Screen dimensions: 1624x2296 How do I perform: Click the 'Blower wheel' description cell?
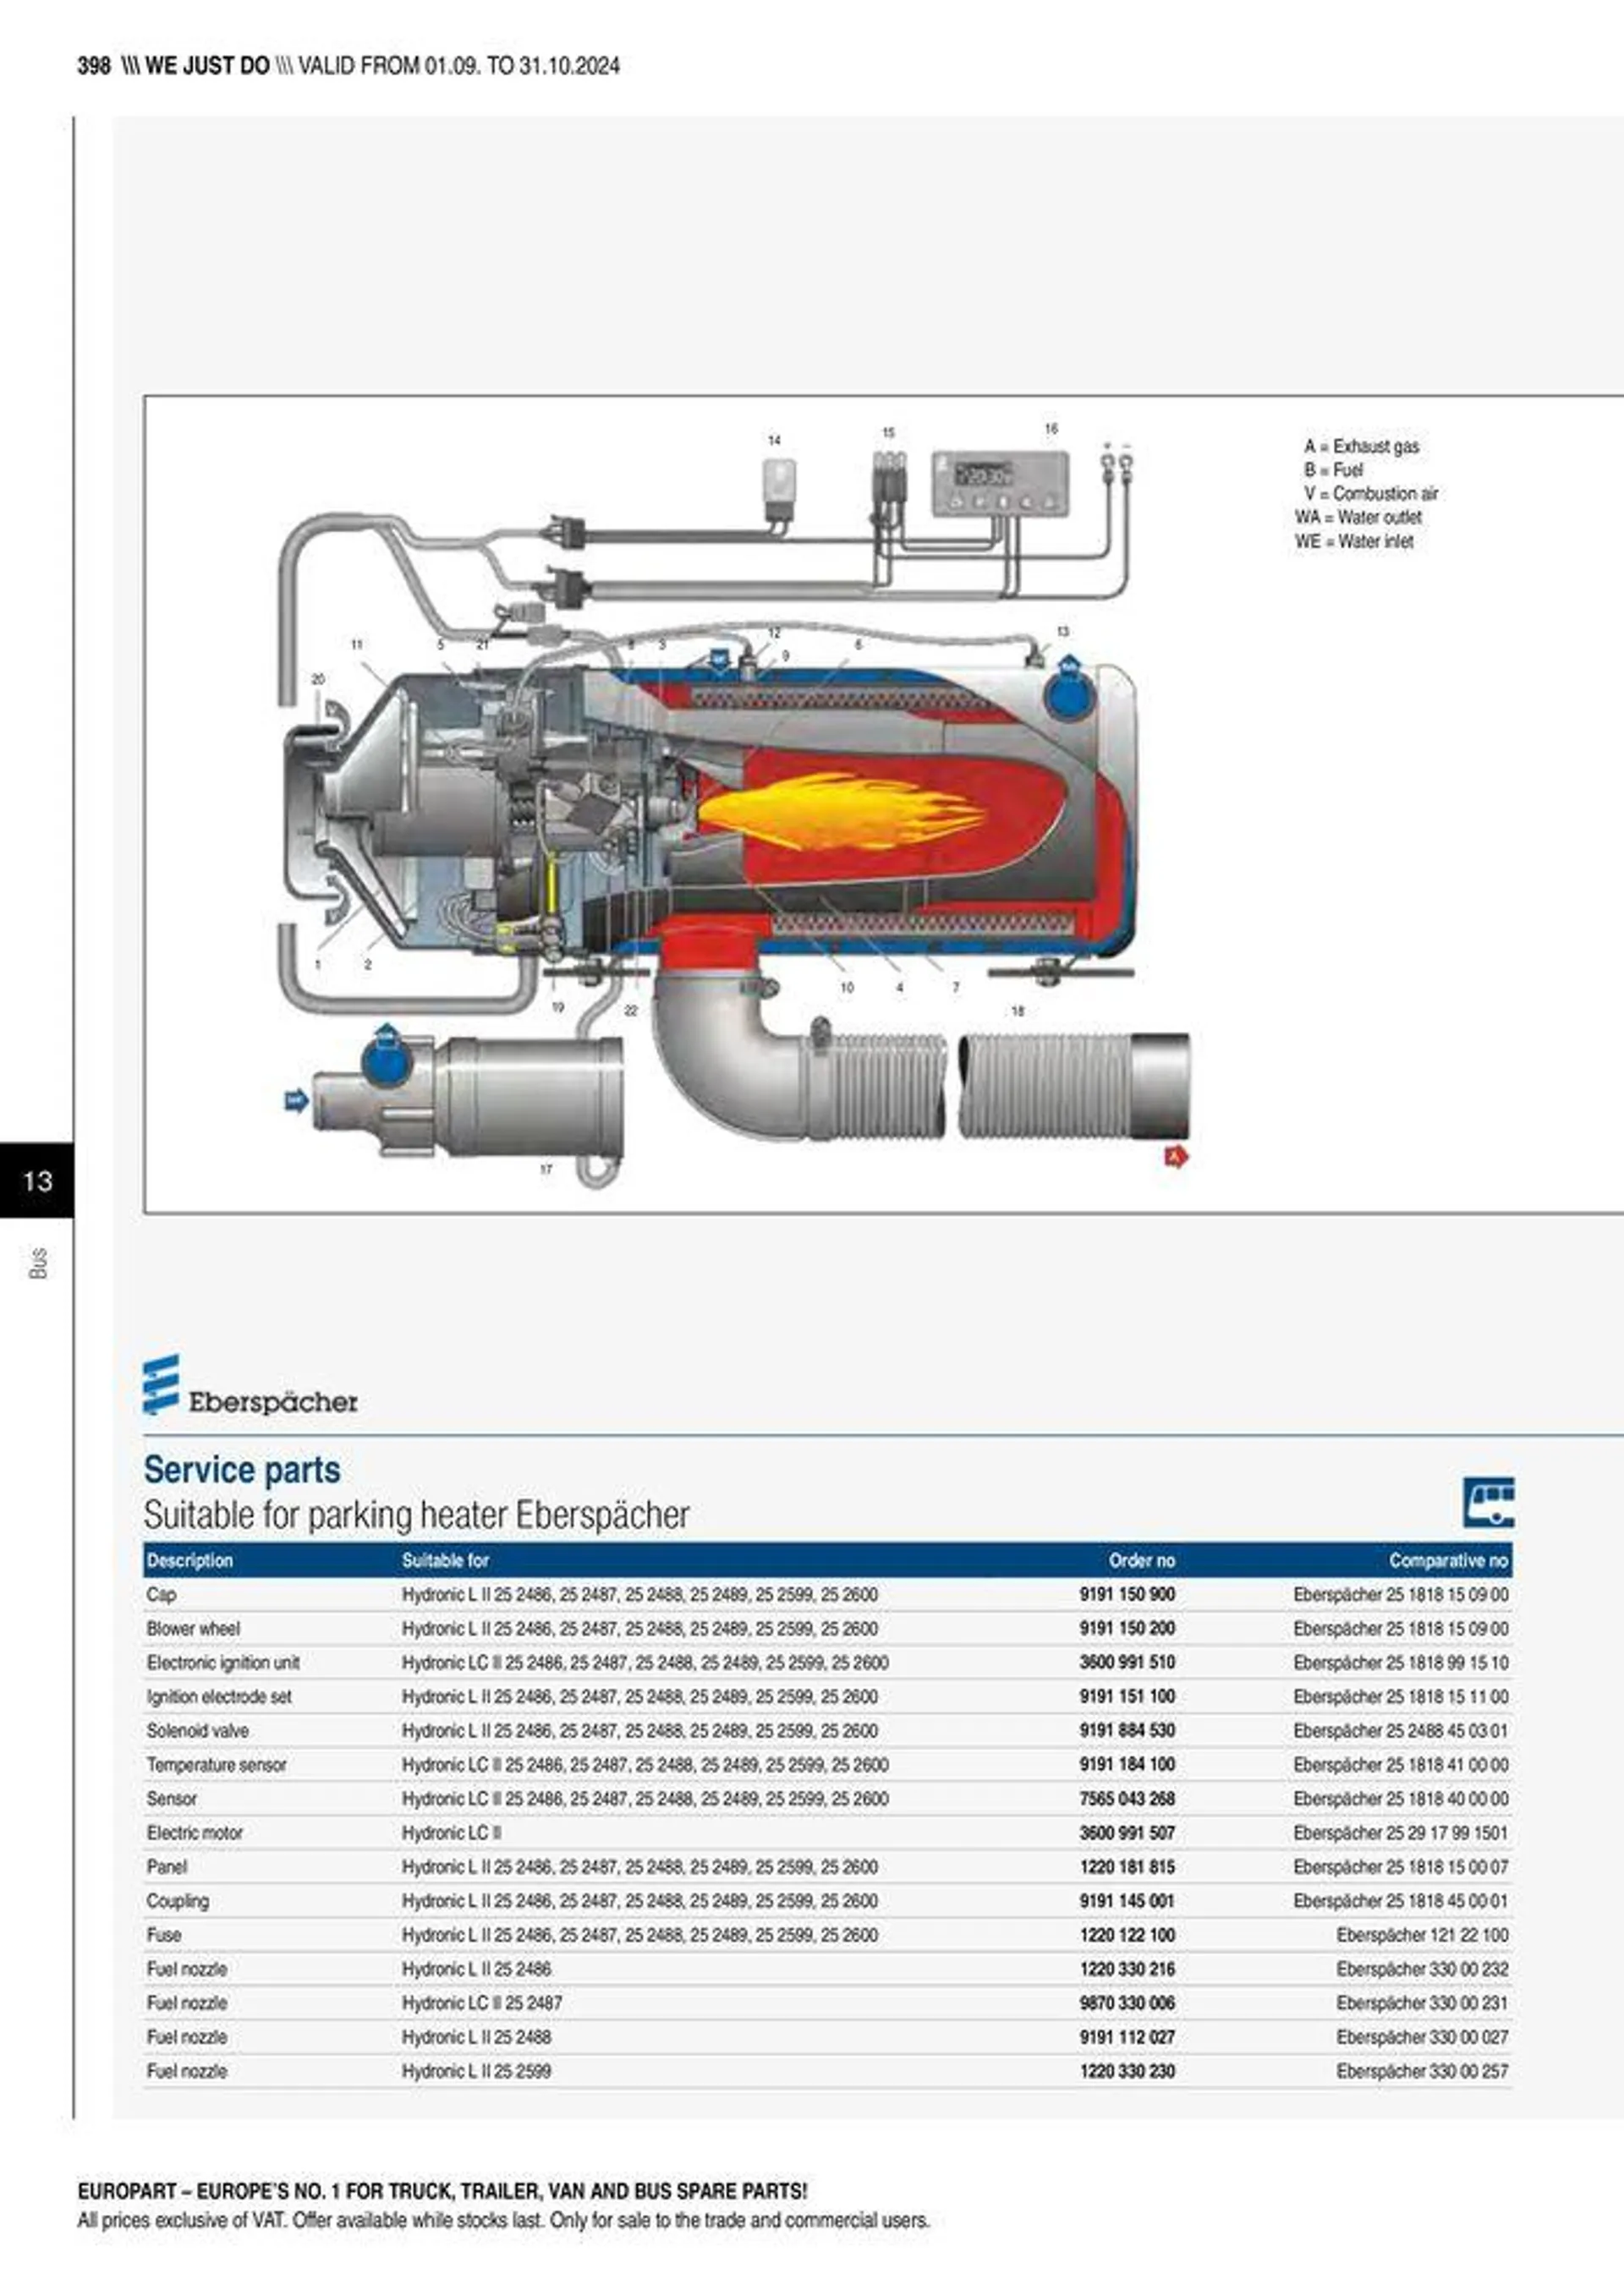point(193,1628)
